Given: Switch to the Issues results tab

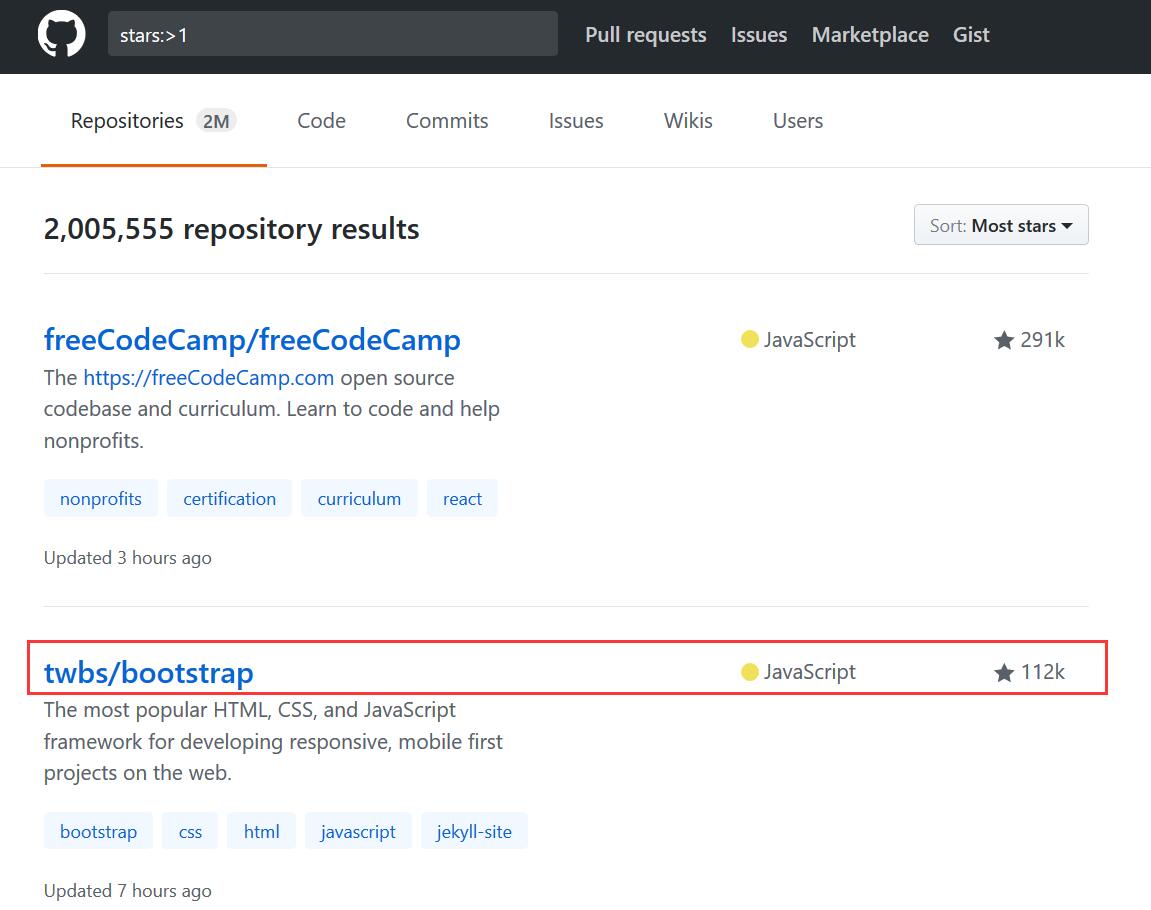Looking at the screenshot, I should coord(576,121).
